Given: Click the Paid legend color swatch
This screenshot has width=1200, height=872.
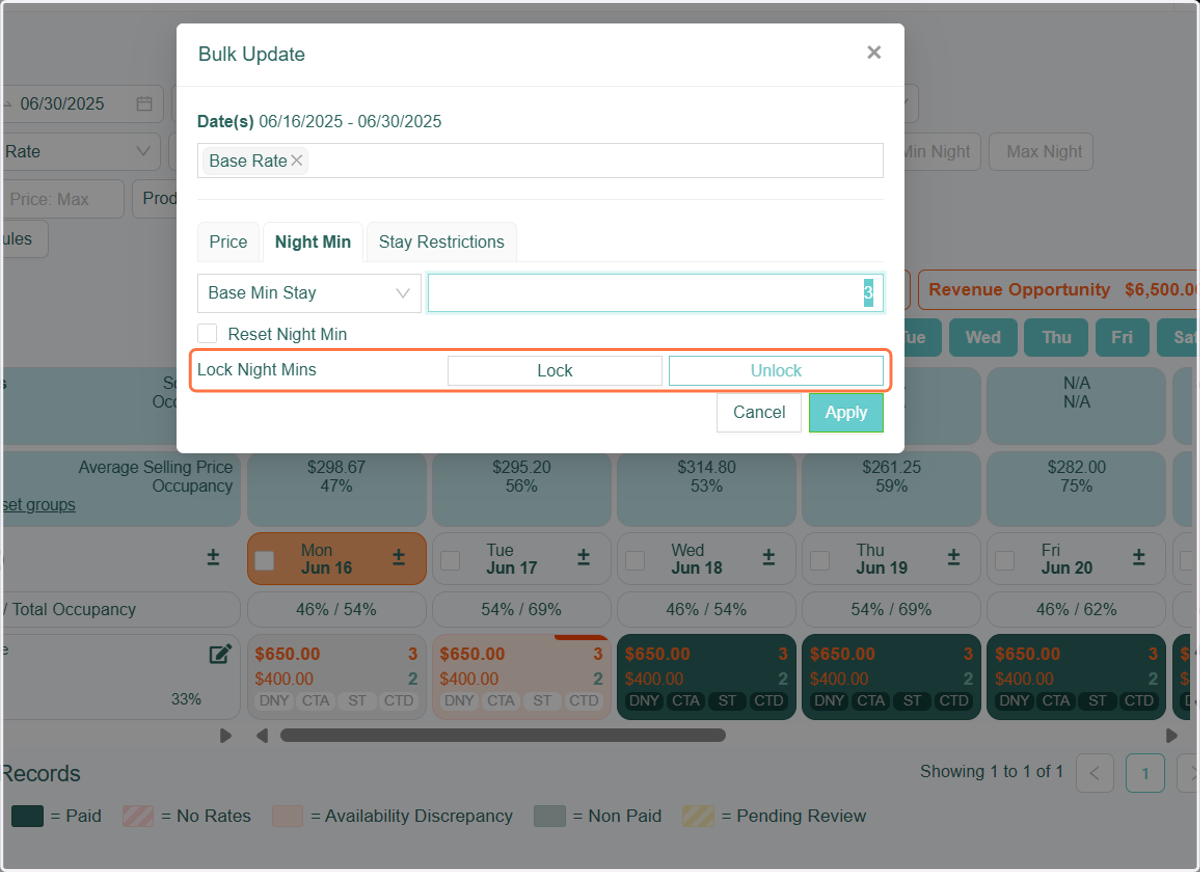Looking at the screenshot, I should tap(28, 816).
